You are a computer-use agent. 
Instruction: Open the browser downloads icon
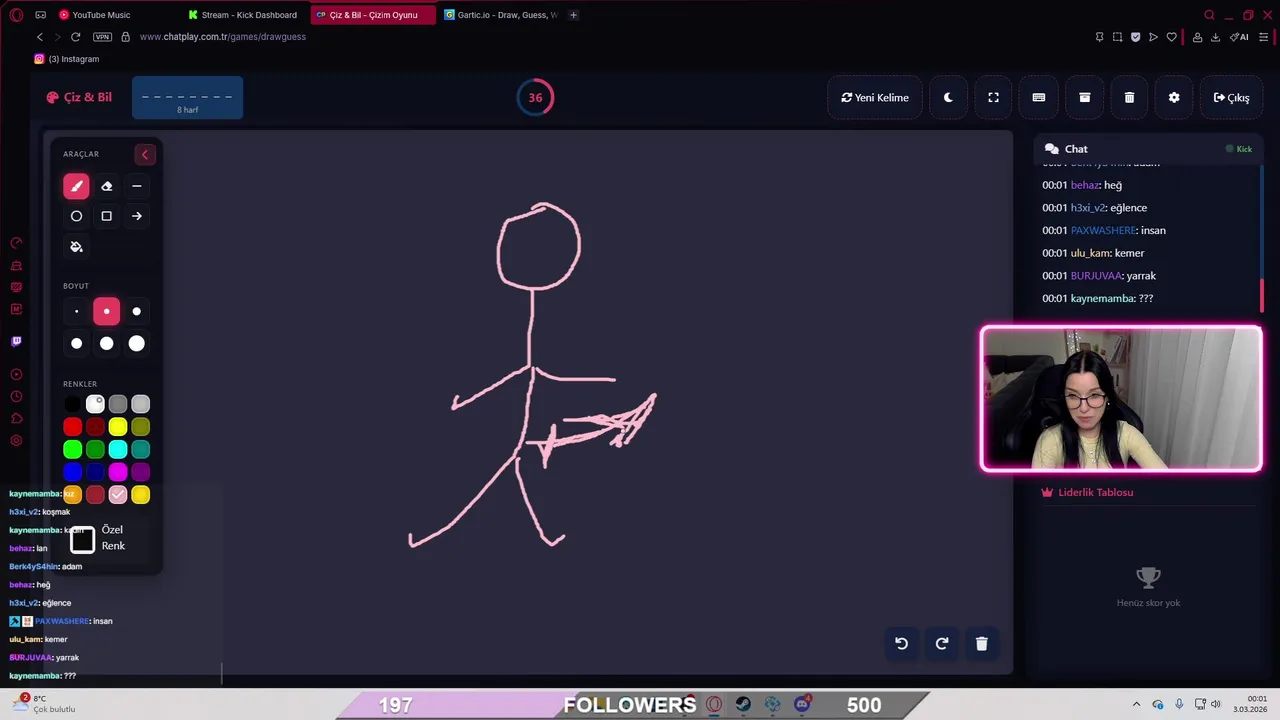pyautogui.click(x=1216, y=37)
